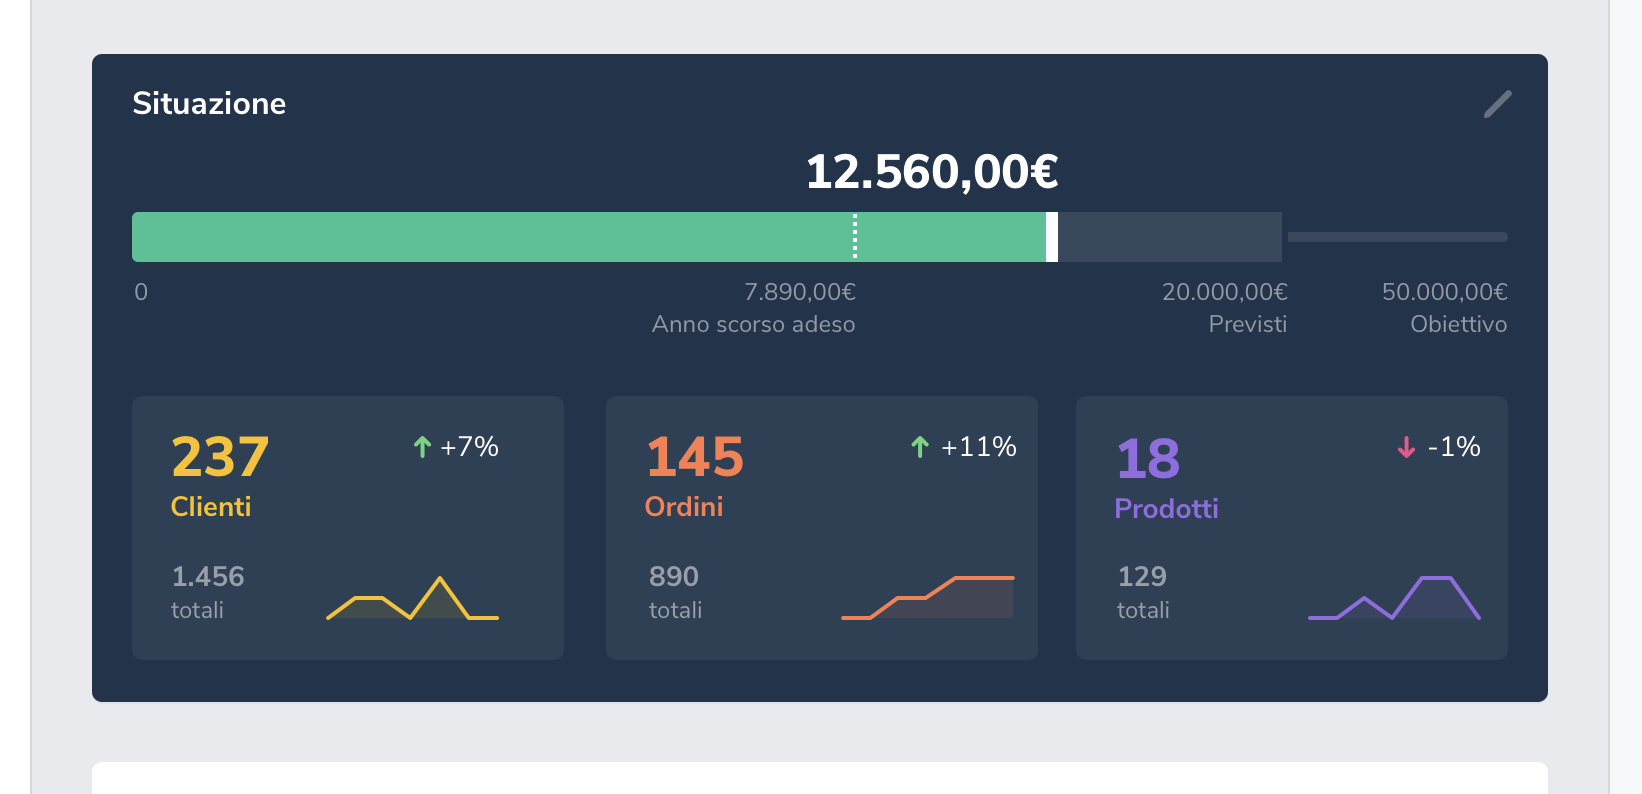Click the pencil edit icon in Situazione
Image resolution: width=1642 pixels, height=794 pixels.
tap(1497, 104)
